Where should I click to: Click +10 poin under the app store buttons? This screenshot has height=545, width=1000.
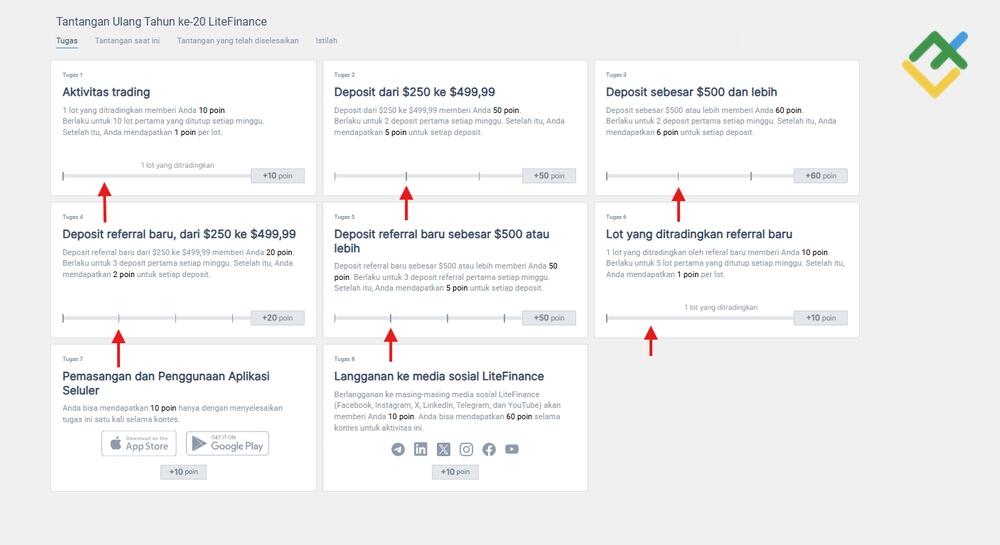[x=184, y=472]
